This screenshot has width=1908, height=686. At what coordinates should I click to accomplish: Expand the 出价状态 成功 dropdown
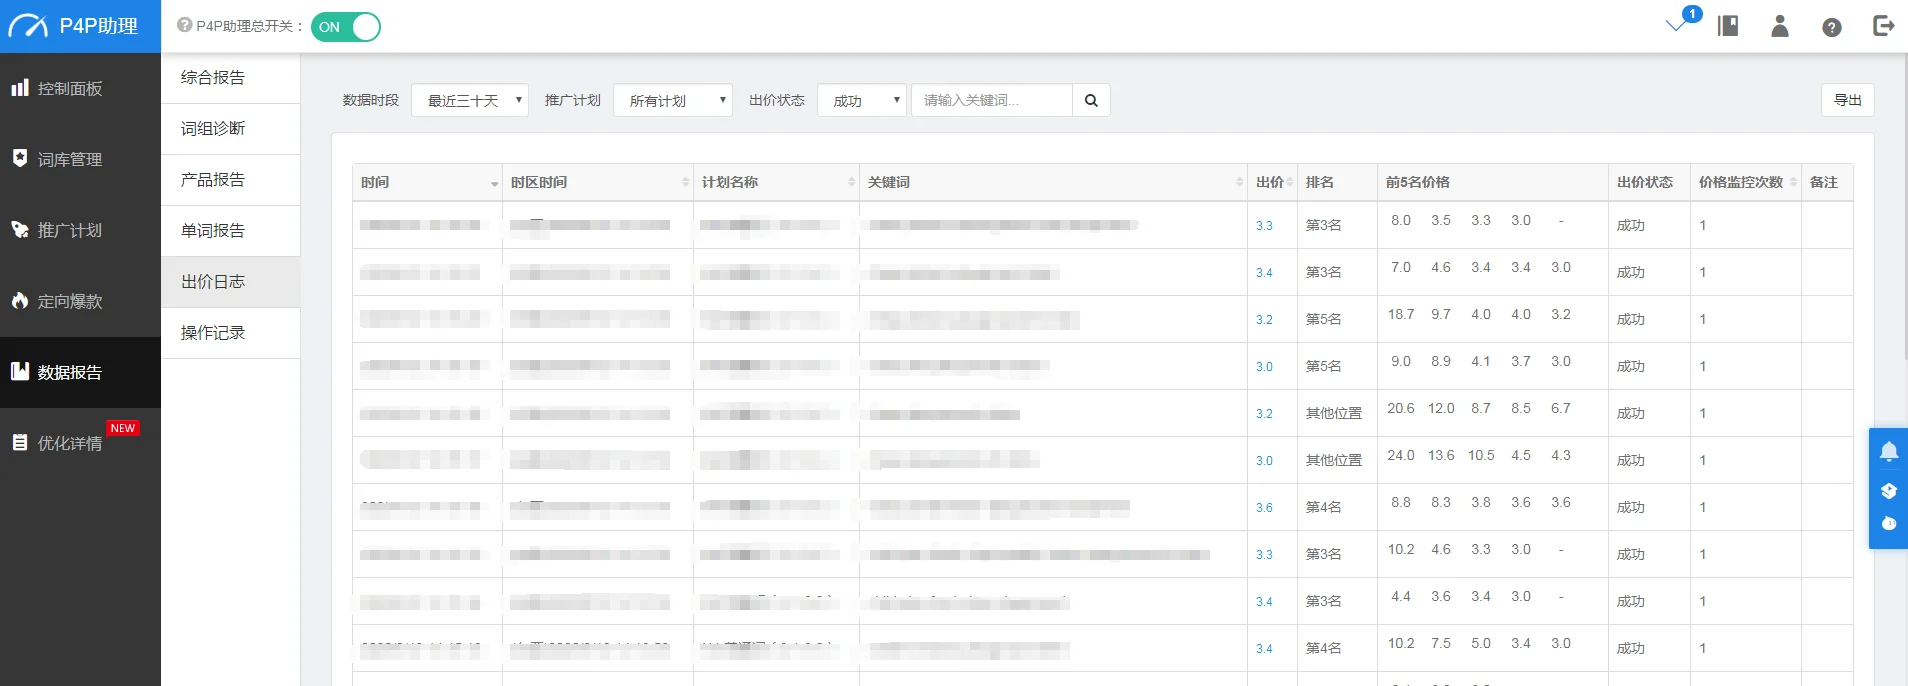pos(861,100)
